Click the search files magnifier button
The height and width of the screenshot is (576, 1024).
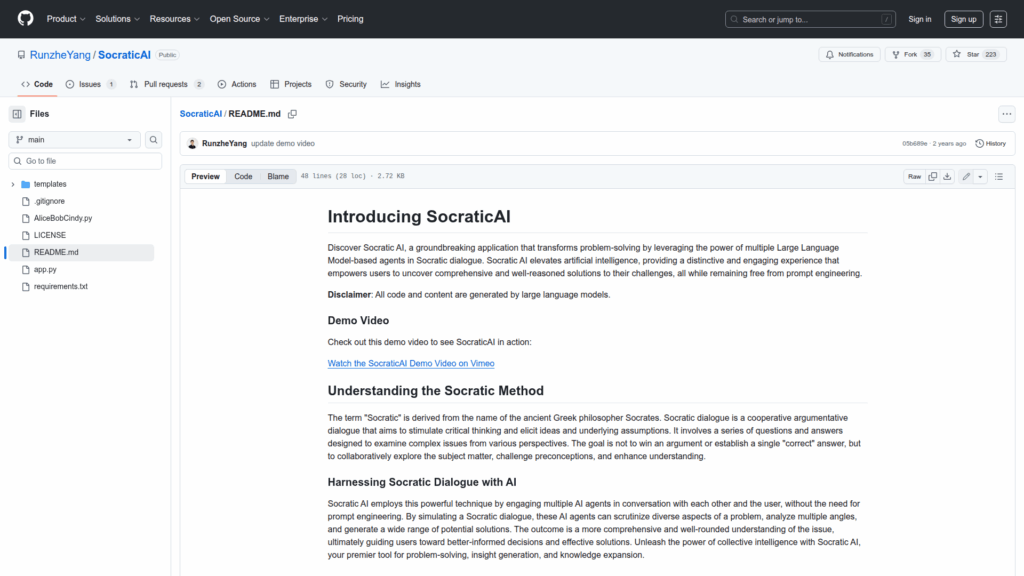click(153, 140)
